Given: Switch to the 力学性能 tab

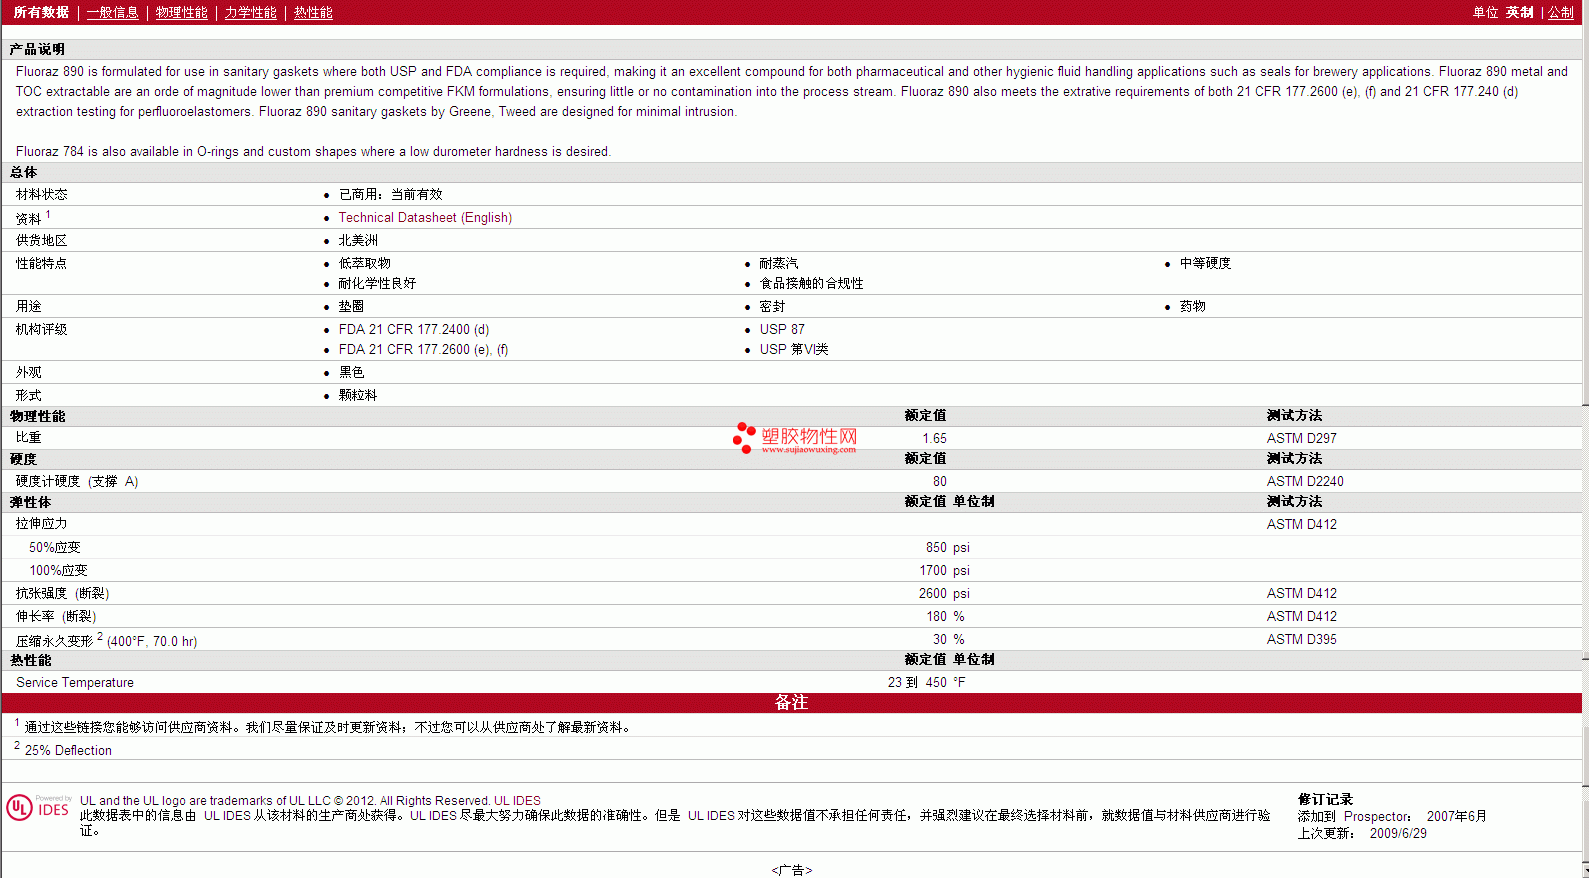Looking at the screenshot, I should (251, 12).
